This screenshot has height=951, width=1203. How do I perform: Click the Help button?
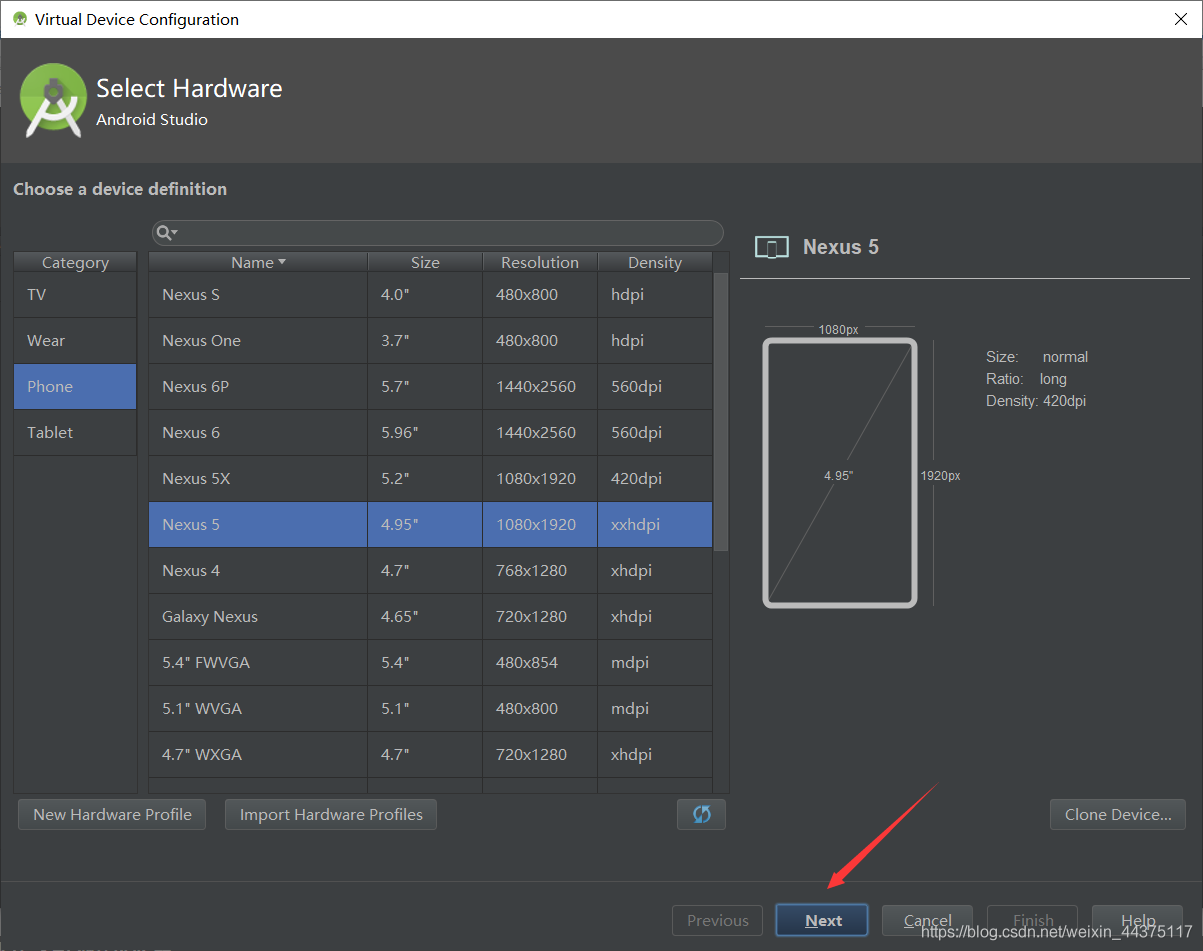(x=1138, y=920)
